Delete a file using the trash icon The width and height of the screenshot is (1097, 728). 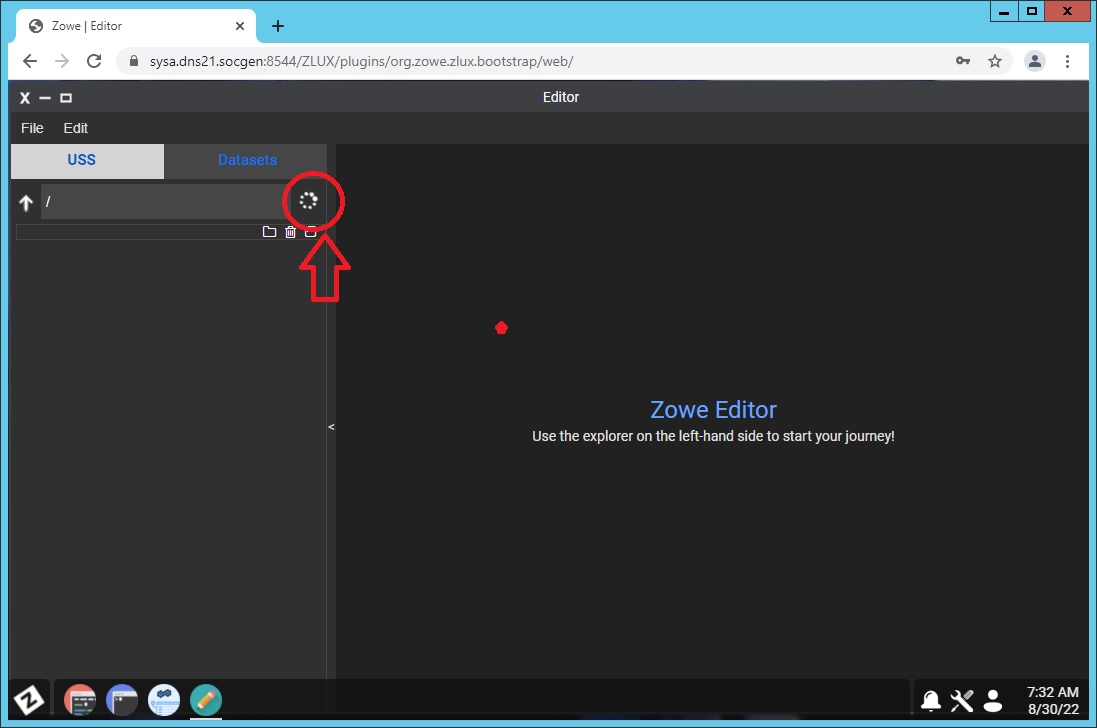tap(290, 231)
